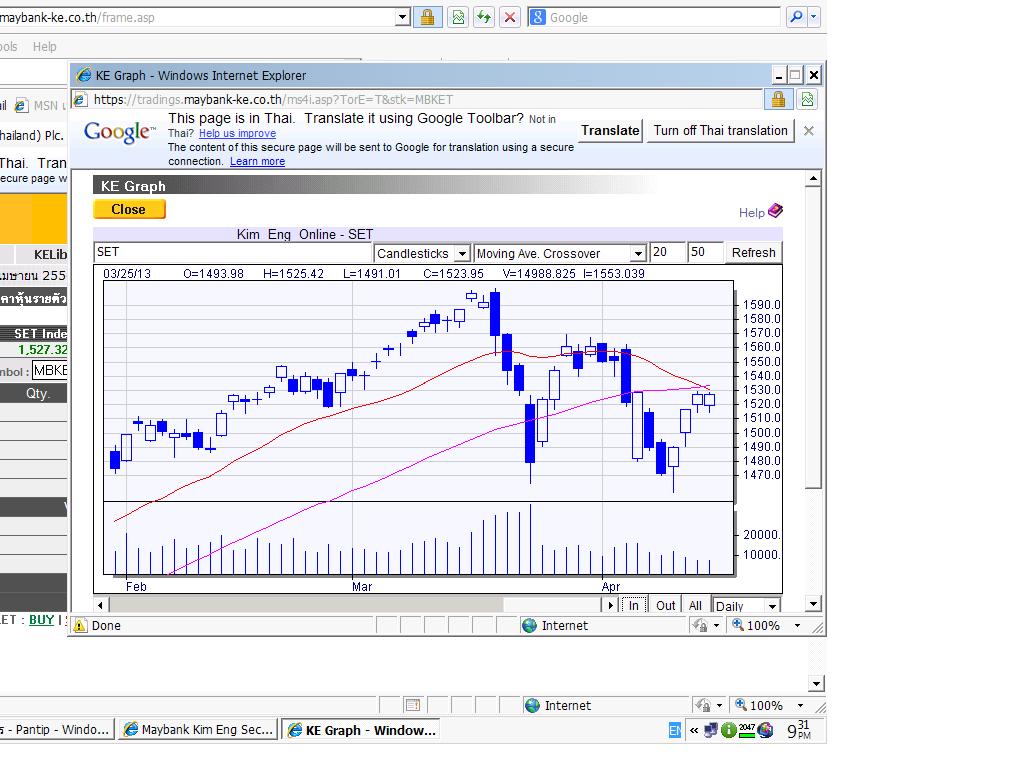1024x768 pixels.
Task: Select the All range chart toggle
Action: (x=695, y=605)
